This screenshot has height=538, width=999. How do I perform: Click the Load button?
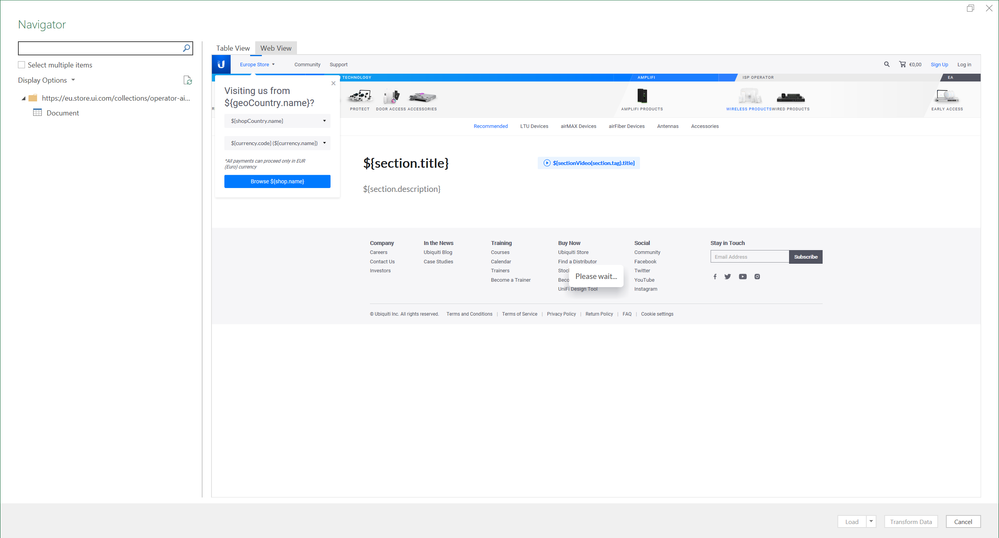(x=852, y=521)
